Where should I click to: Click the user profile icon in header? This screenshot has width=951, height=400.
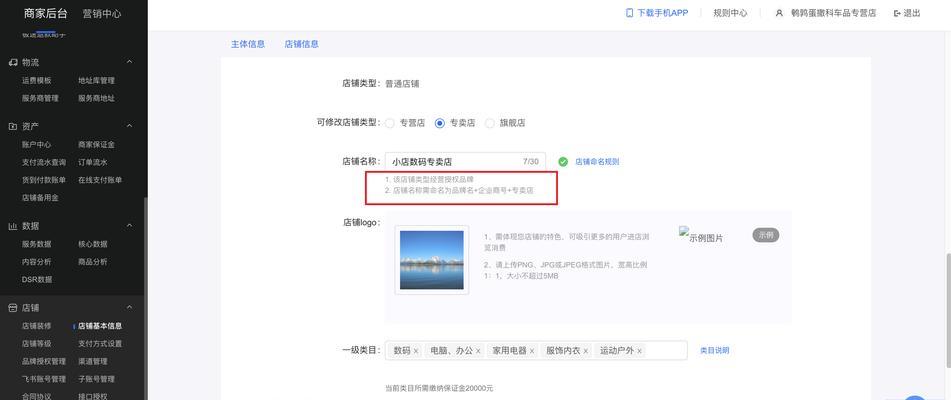point(779,13)
